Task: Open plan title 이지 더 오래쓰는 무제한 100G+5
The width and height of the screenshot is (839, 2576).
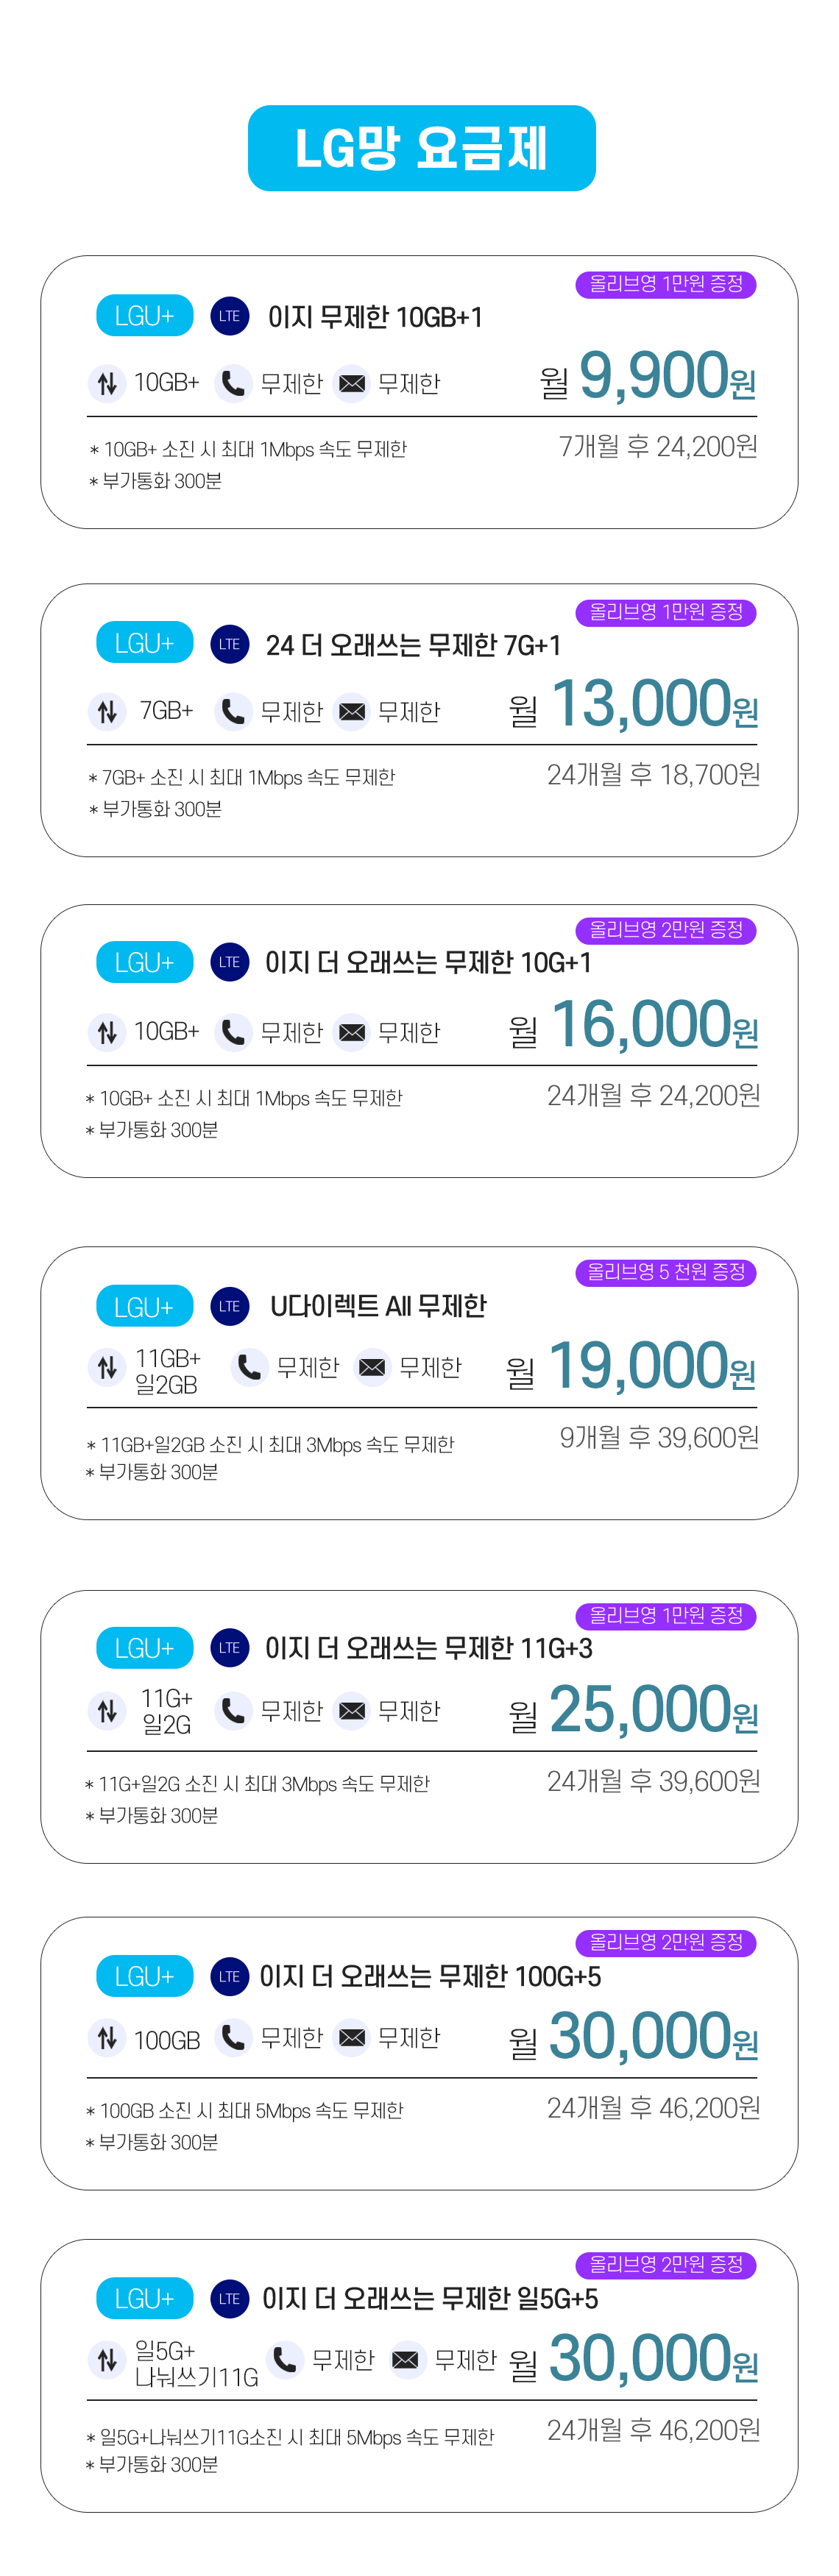Action: click(x=430, y=1977)
